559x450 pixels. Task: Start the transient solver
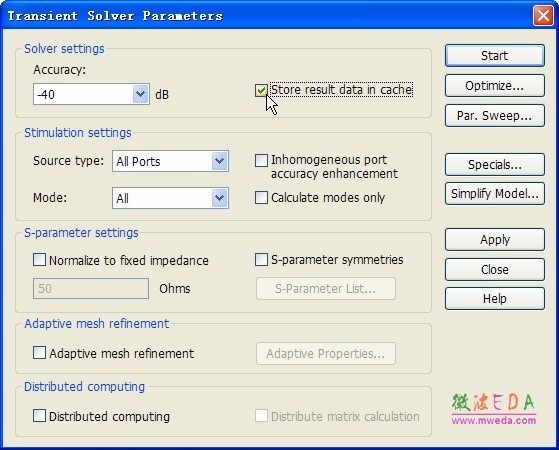494,56
